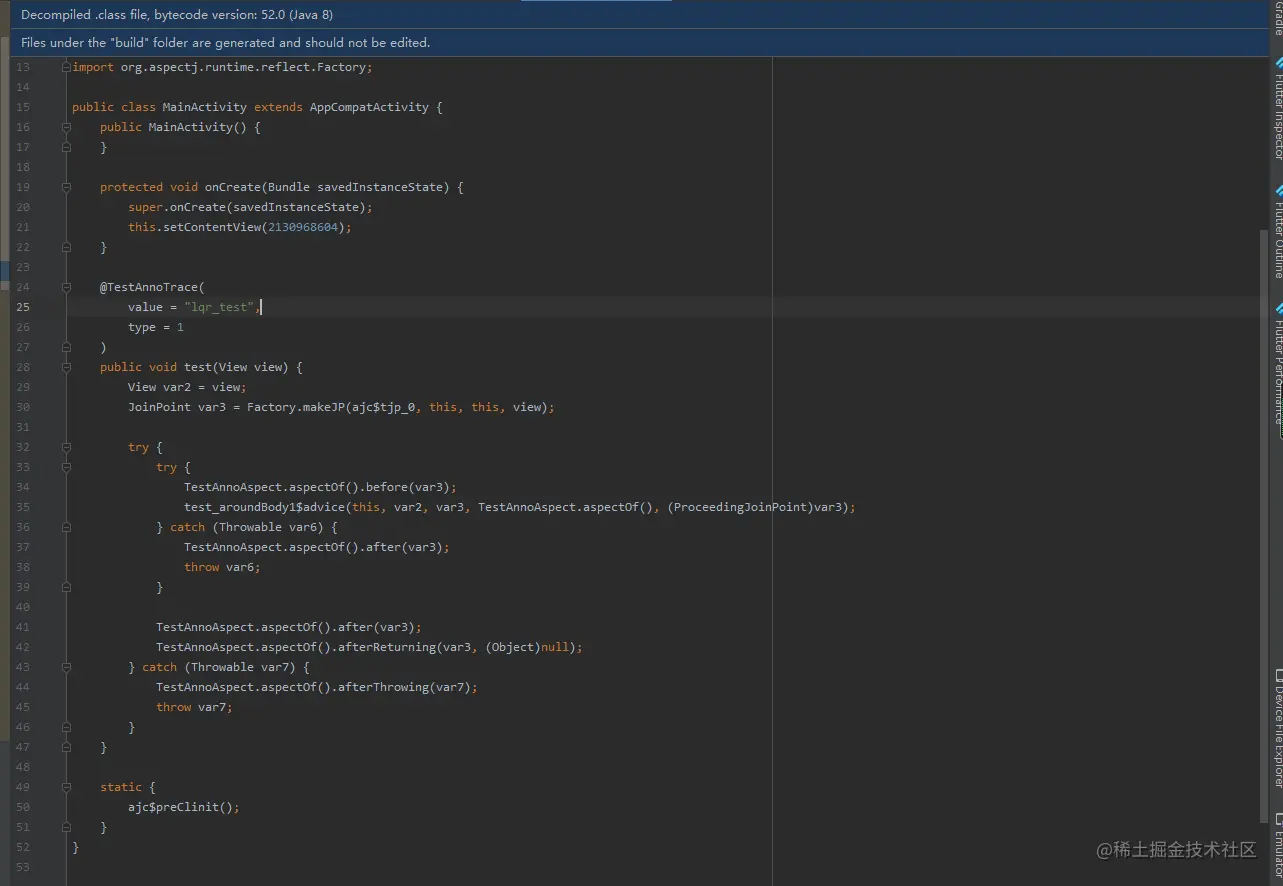Collapse the onCreate method at line 19
This screenshot has height=886, width=1283.
(x=66, y=187)
